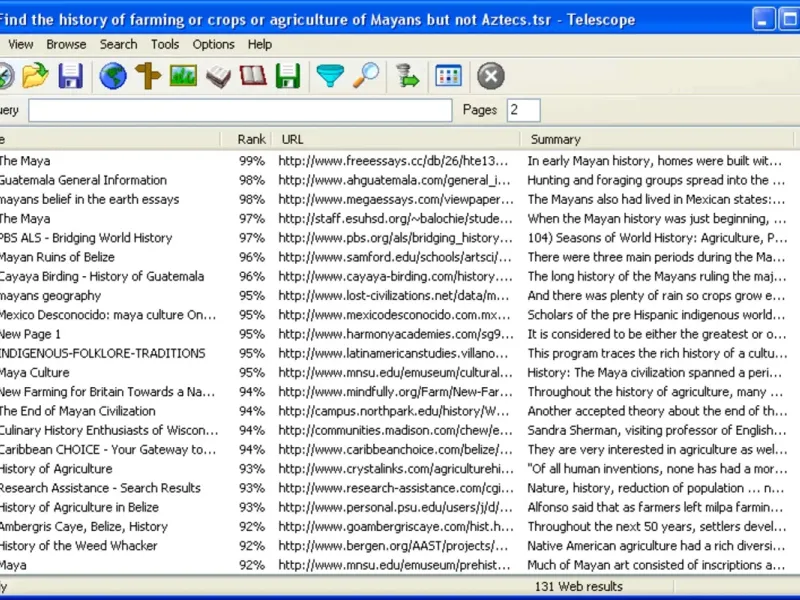
Task: Sort results by the Summary column header
Action: coord(657,139)
